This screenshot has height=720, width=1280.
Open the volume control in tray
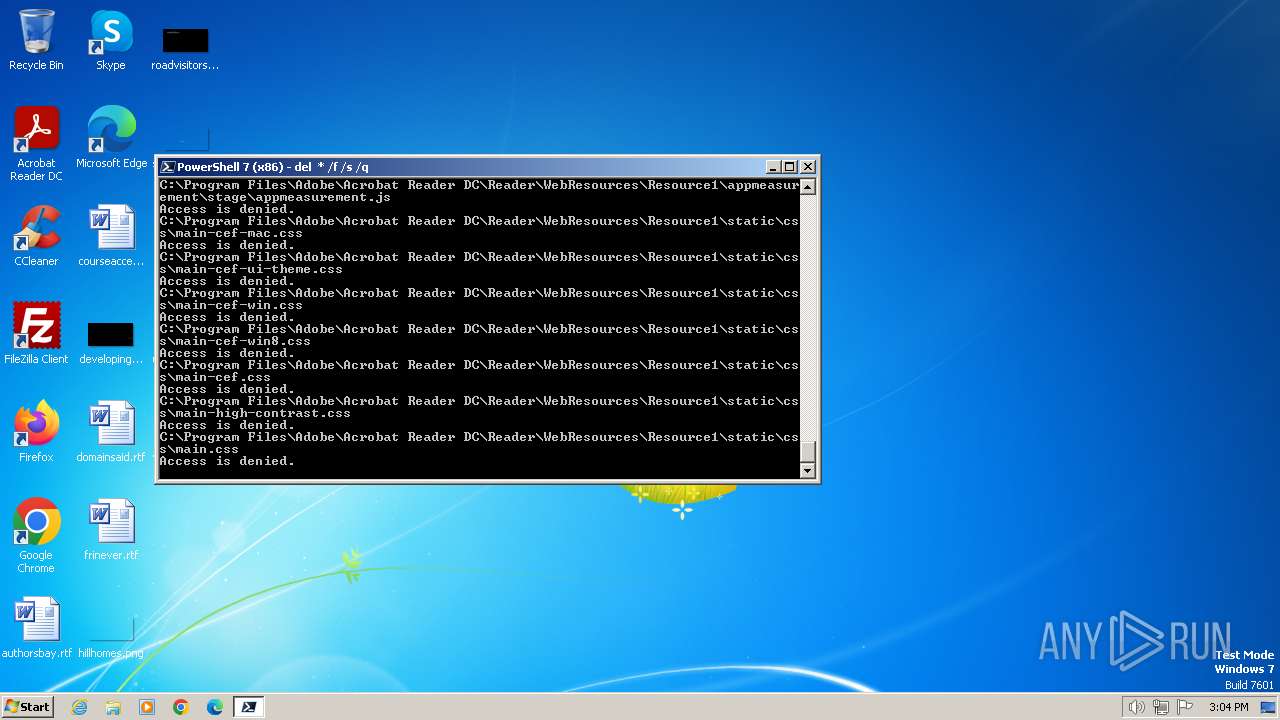click(x=1136, y=707)
